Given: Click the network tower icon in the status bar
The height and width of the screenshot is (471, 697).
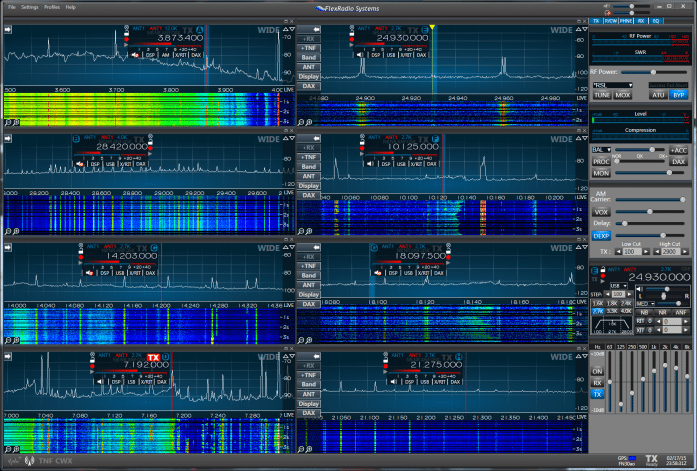Looking at the screenshot, I should point(30,461).
